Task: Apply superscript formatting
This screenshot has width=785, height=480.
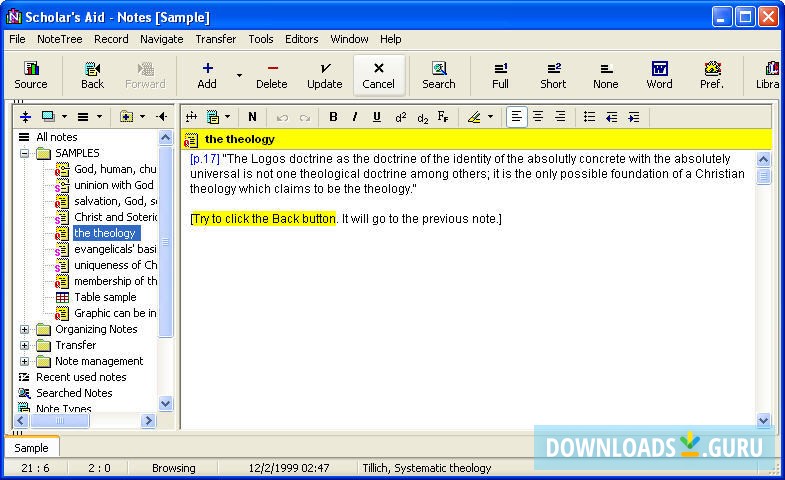Action: [401, 117]
